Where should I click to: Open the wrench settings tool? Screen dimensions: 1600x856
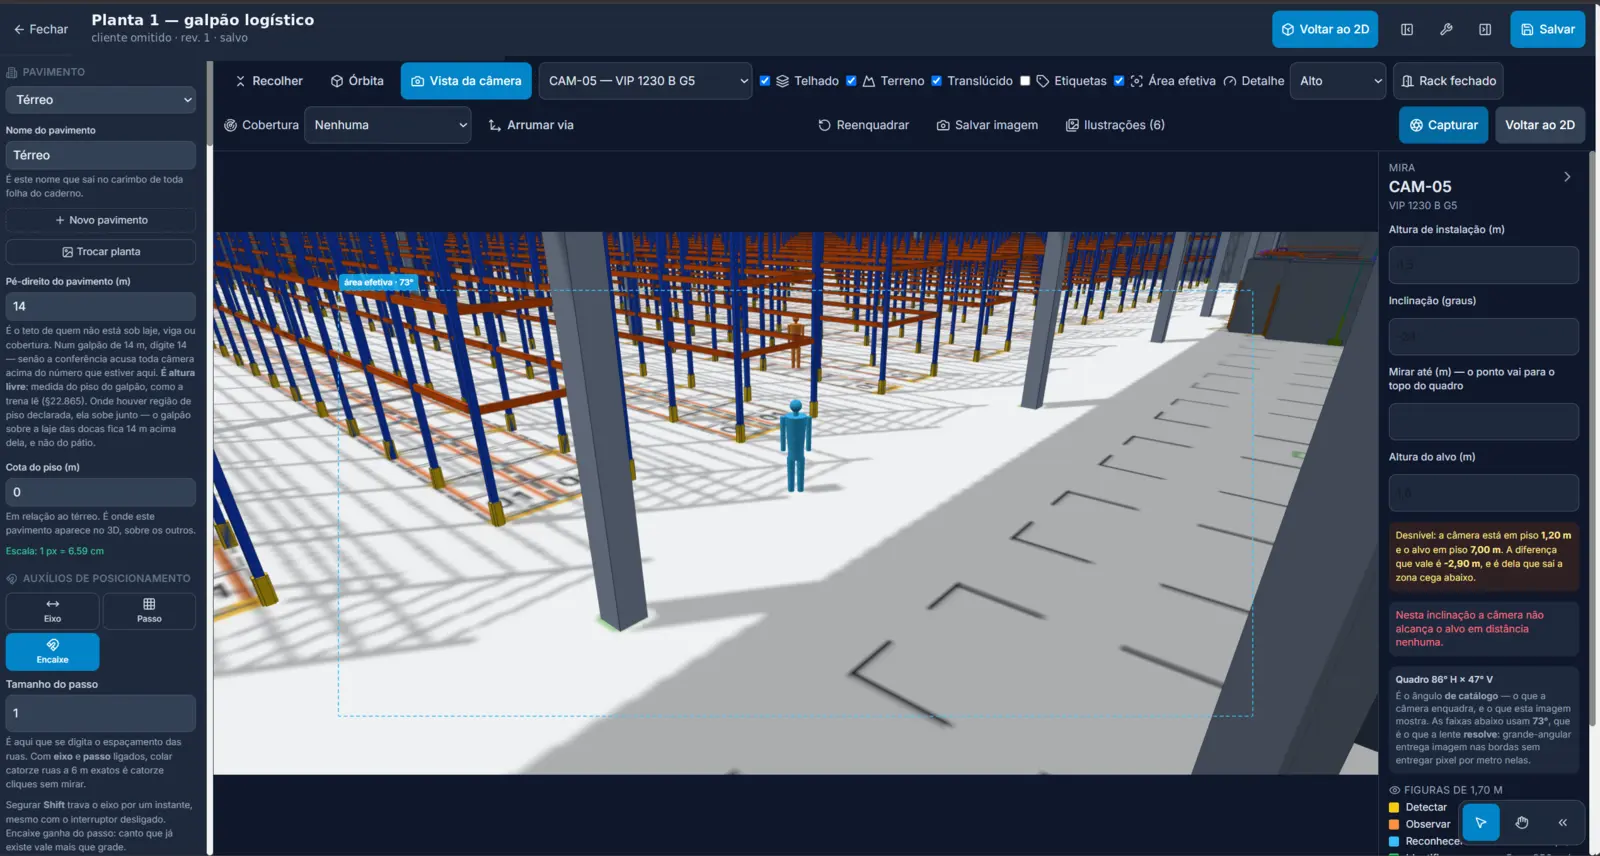1446,30
